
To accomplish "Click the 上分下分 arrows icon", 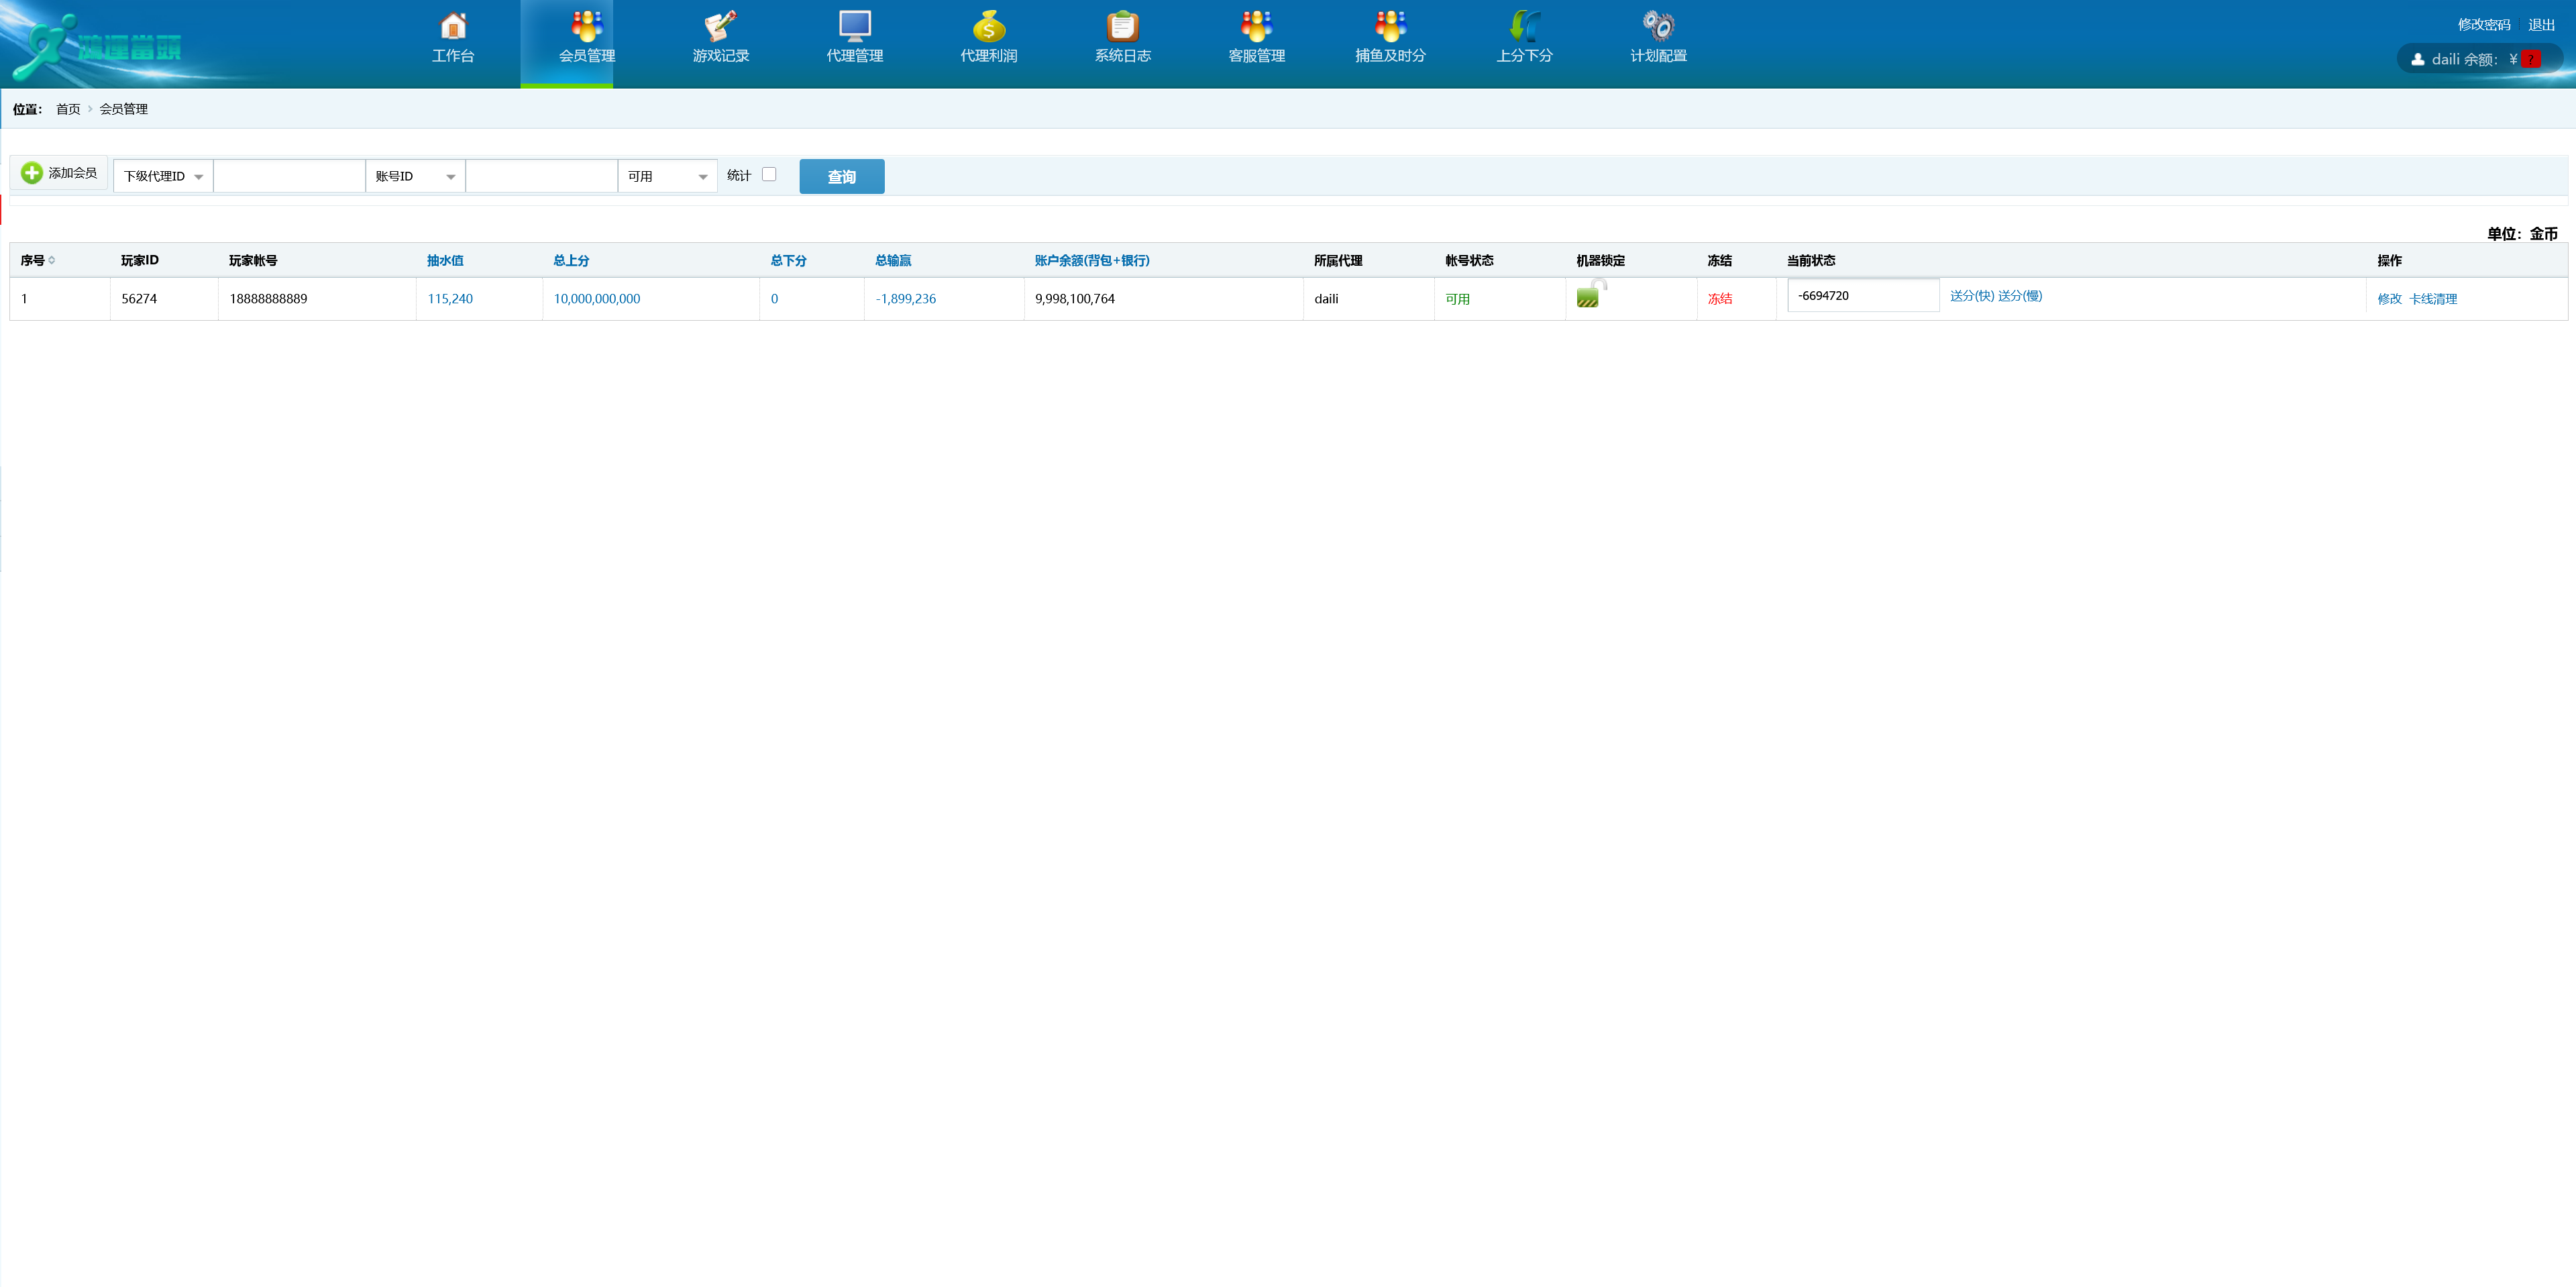I will [1524, 26].
